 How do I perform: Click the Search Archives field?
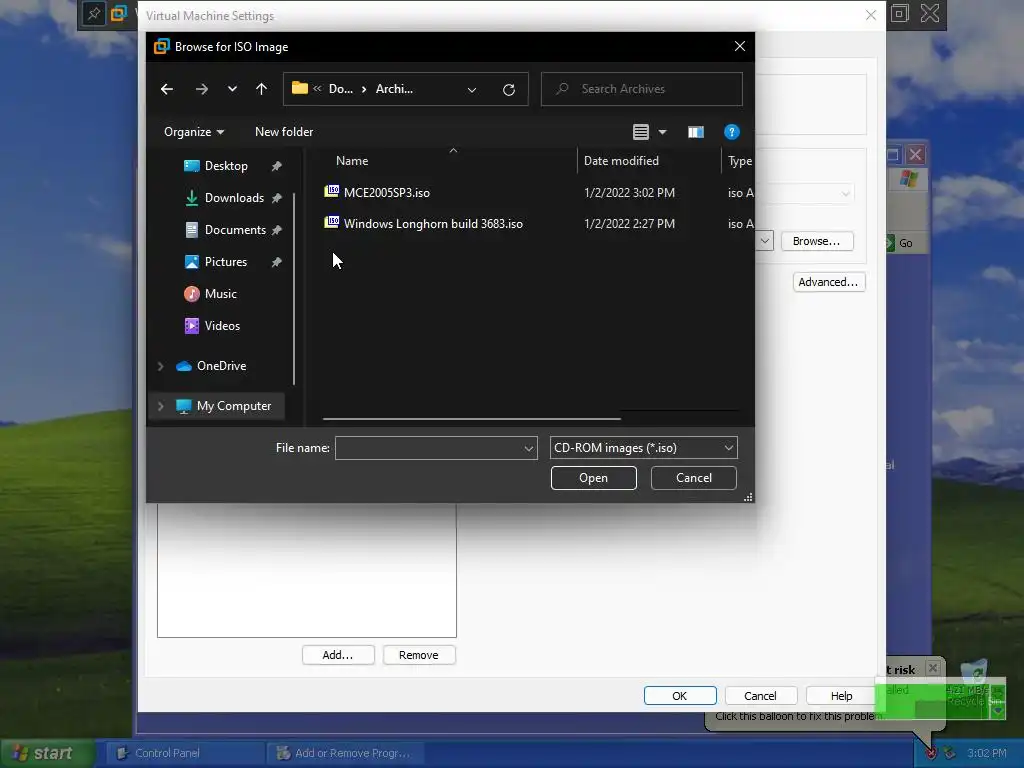641,89
